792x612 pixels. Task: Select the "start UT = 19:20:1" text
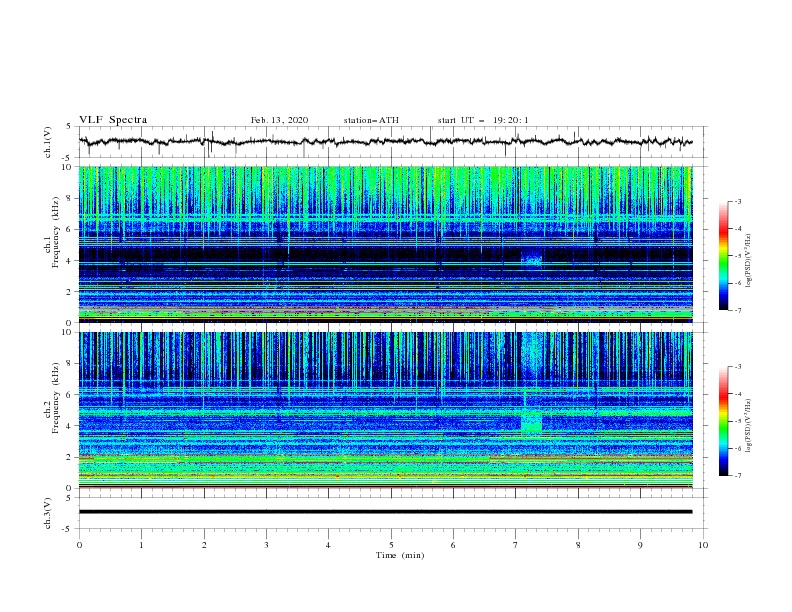483,120
